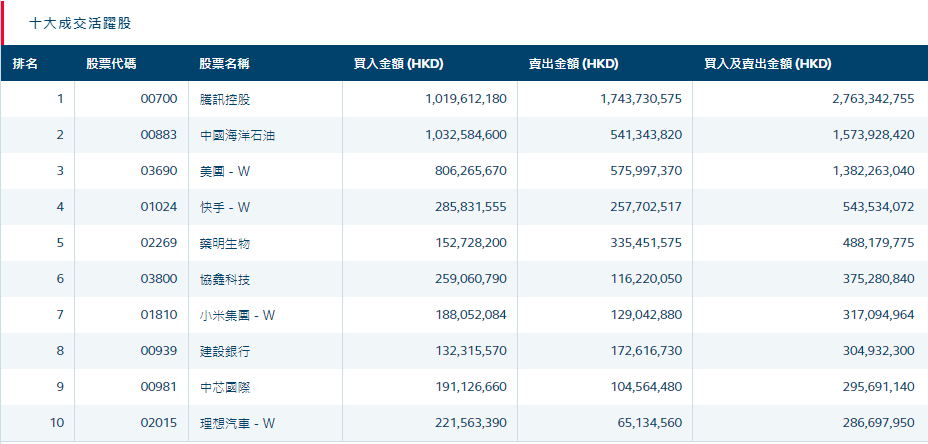Screen dimensions: 928x444
Task: Click total amount 295,691,140
Action: coord(878,387)
